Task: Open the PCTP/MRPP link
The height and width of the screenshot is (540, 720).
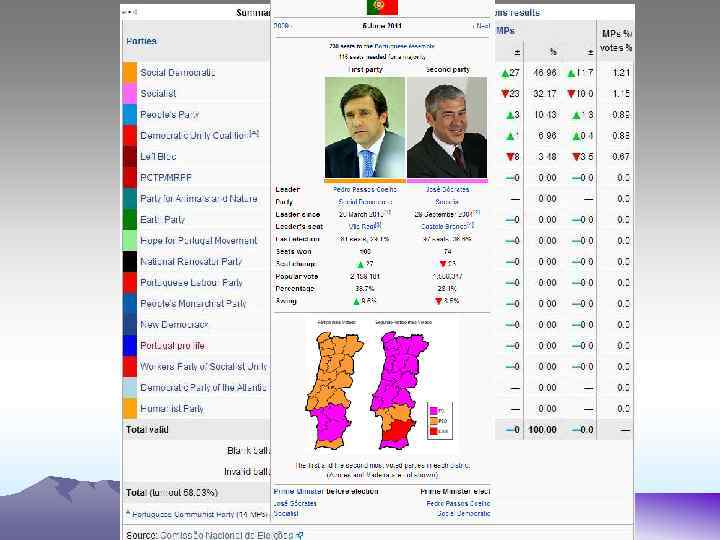Action: [166, 178]
